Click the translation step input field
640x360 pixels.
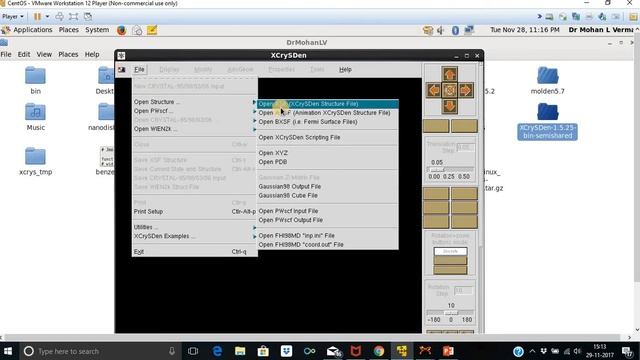tap(465, 148)
